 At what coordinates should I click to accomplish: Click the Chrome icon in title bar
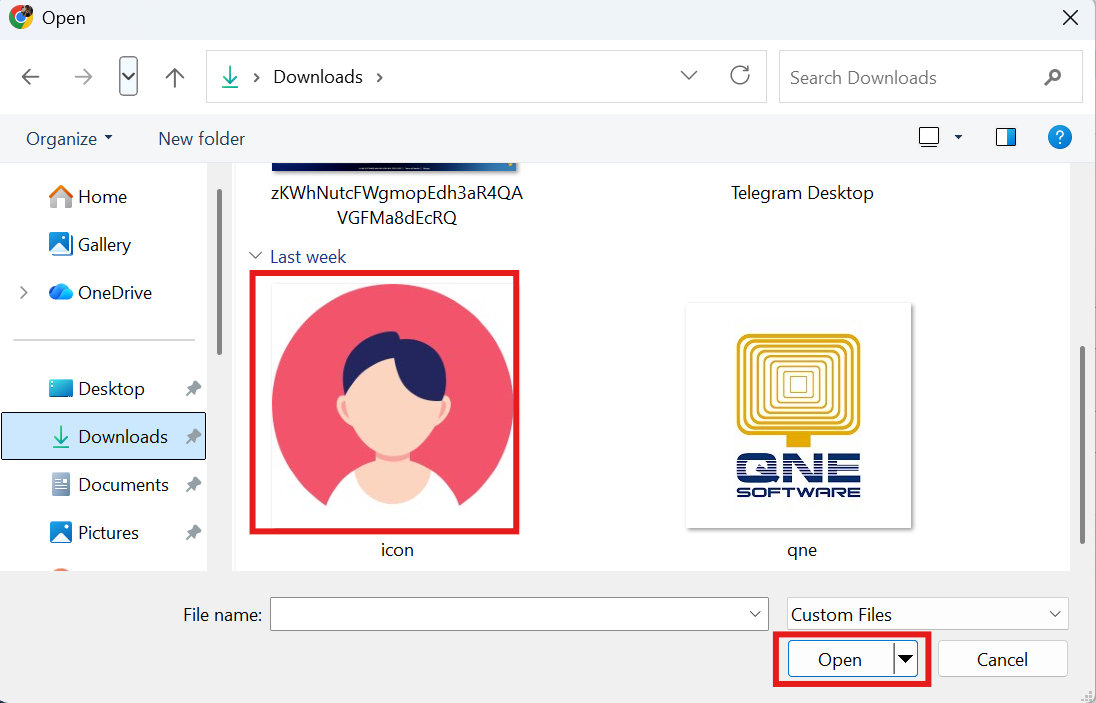[21, 17]
